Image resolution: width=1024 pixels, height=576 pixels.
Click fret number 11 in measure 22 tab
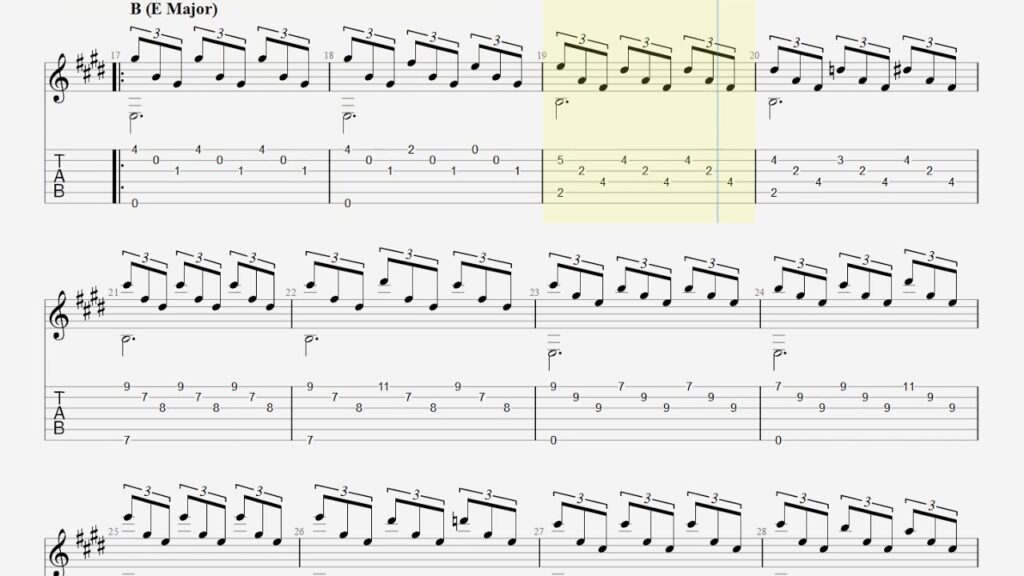click(383, 387)
